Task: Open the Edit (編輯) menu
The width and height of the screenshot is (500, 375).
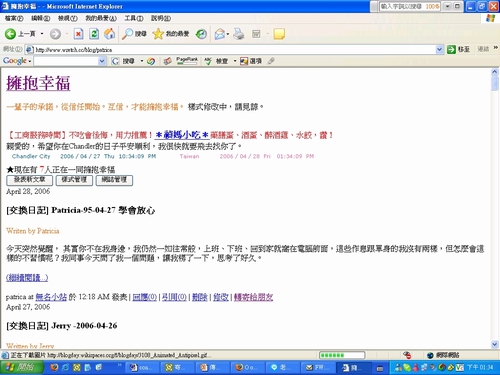Action: [x=40, y=18]
